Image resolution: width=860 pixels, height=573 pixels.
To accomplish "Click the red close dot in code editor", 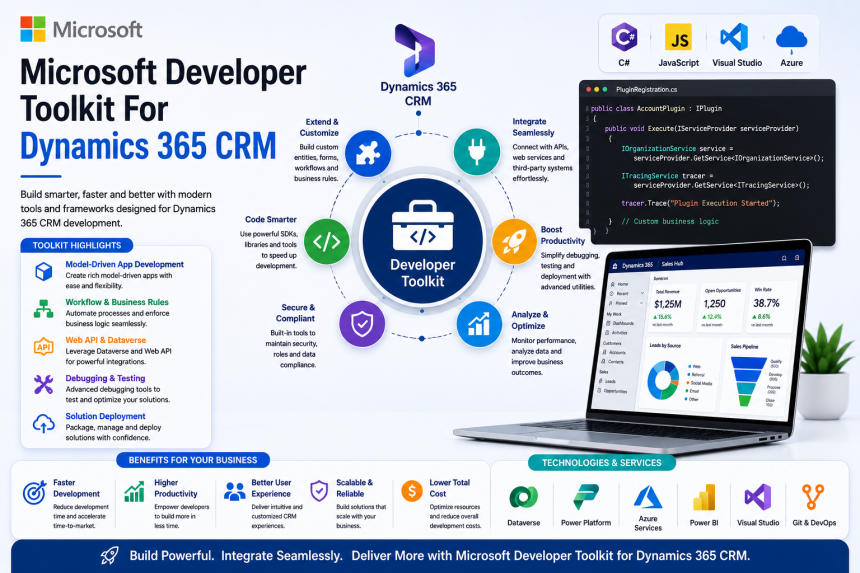I will tap(588, 89).
